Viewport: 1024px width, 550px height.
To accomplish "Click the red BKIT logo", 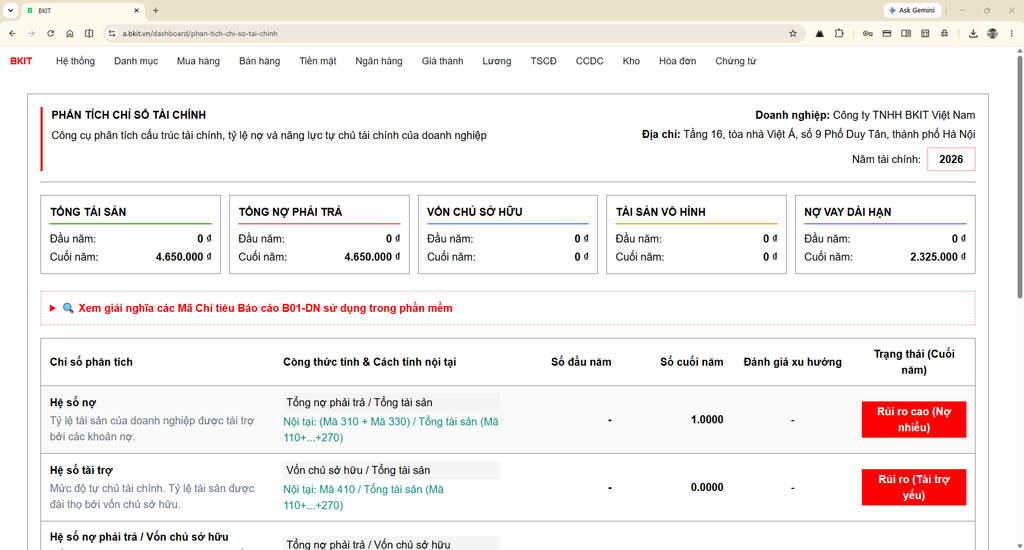I will 21,61.
